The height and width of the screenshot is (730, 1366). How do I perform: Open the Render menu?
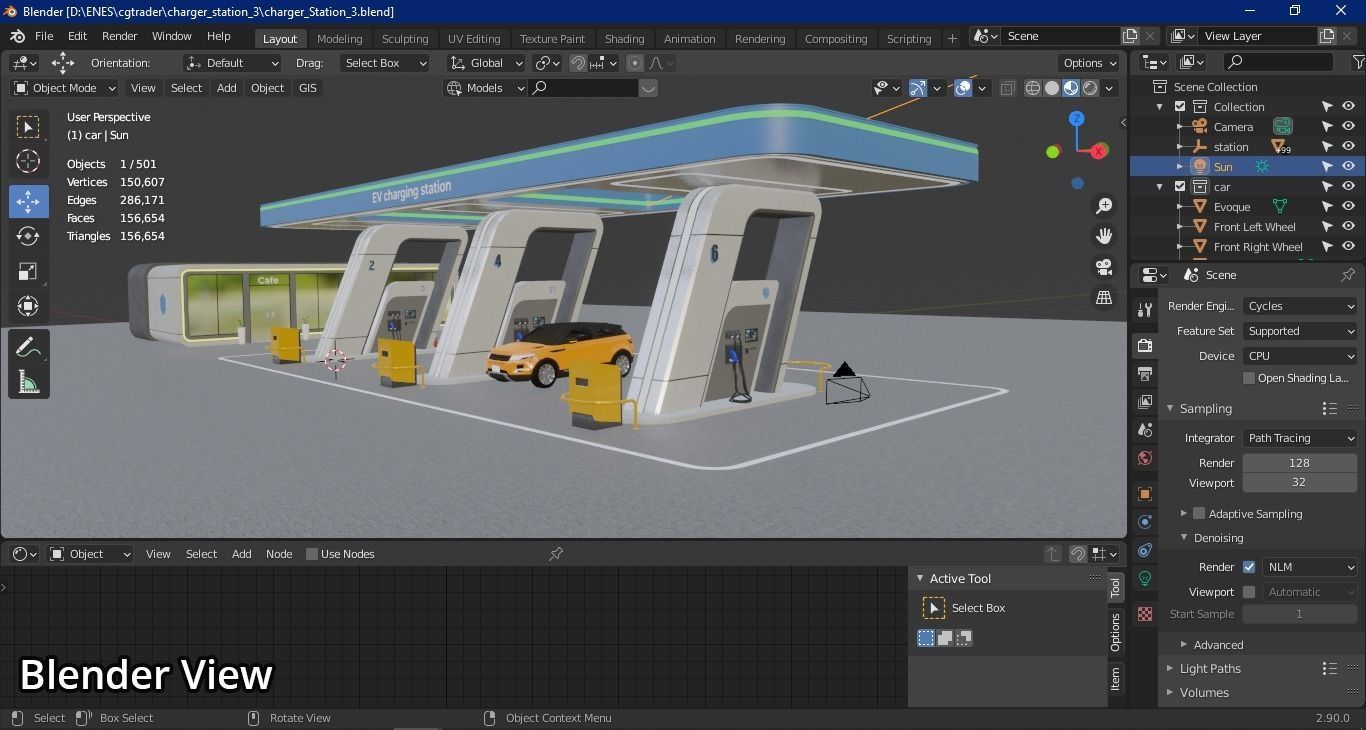[x=119, y=36]
